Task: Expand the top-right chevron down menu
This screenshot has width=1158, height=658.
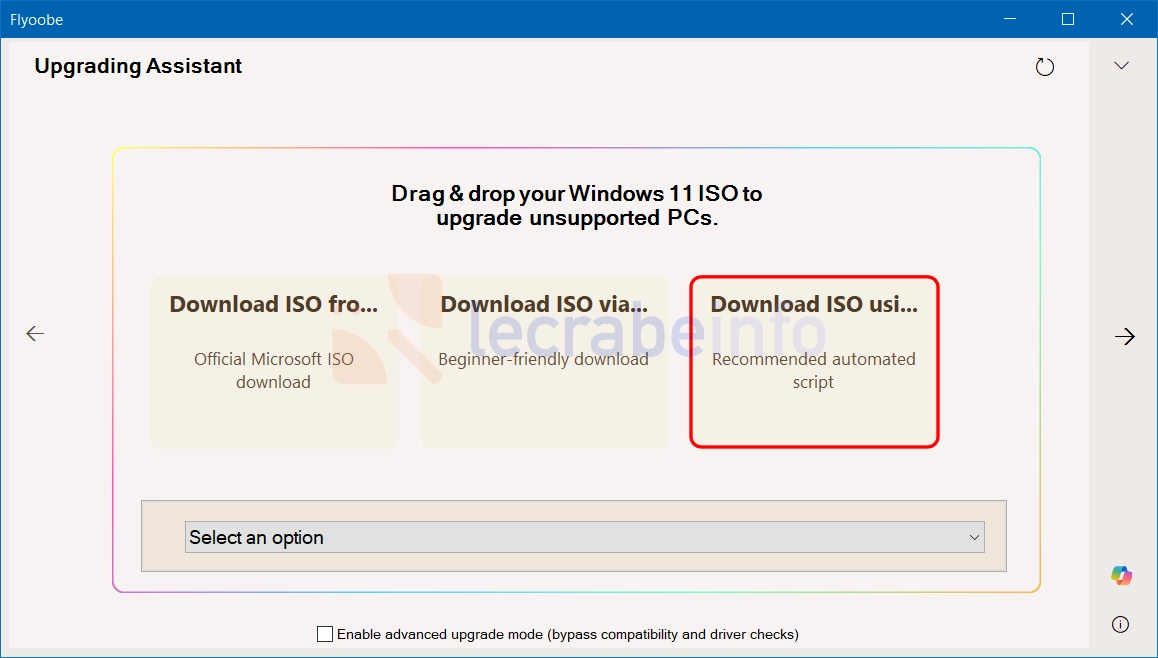Action: (x=1121, y=66)
